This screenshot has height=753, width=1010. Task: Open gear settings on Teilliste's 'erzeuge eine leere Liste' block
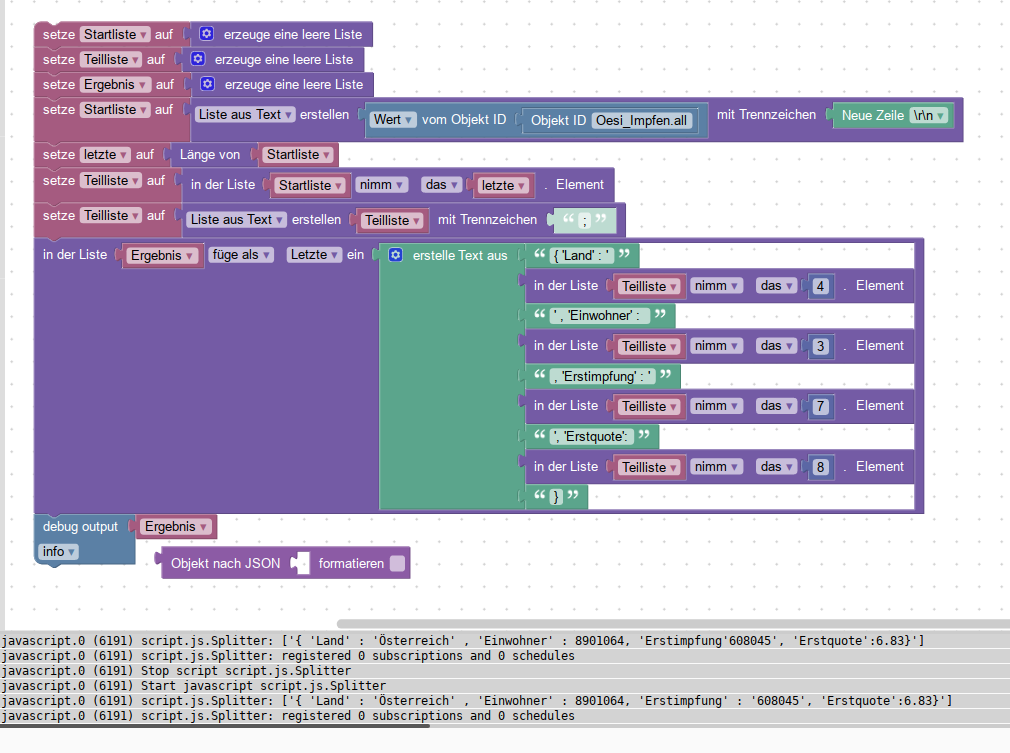(198, 59)
